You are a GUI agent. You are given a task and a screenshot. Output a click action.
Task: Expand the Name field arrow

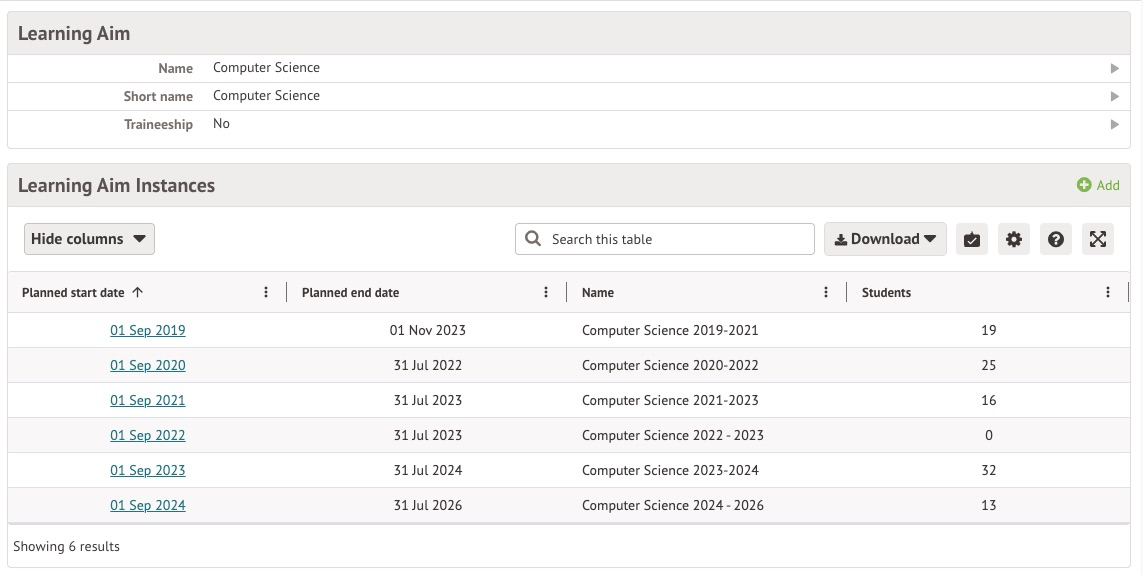1114,69
